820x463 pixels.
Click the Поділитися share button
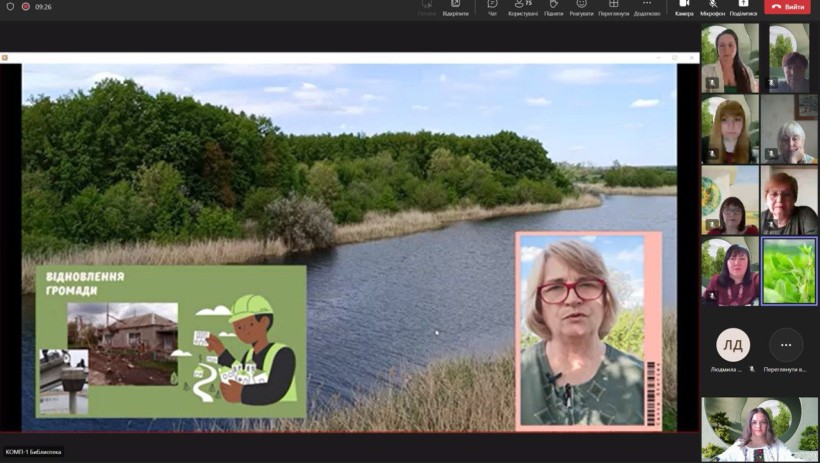[x=743, y=8]
